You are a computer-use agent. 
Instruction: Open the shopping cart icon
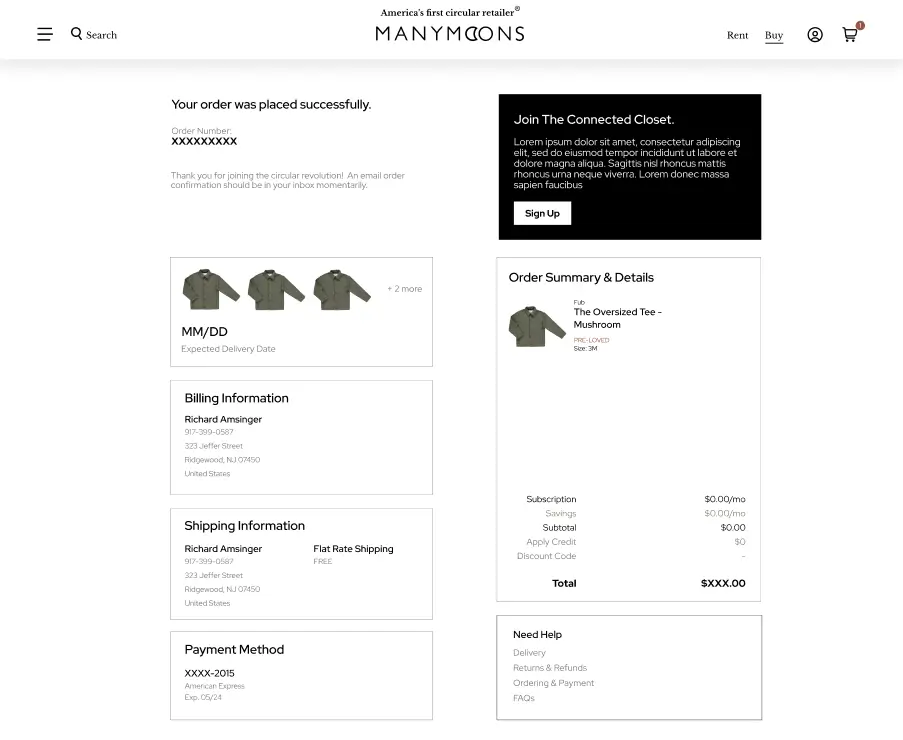coord(850,35)
